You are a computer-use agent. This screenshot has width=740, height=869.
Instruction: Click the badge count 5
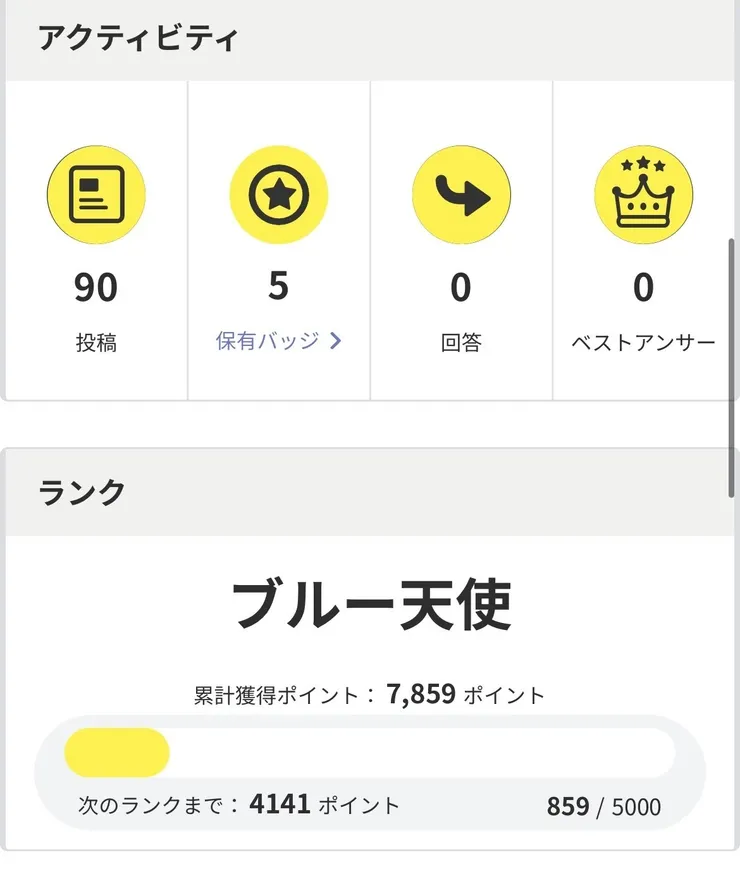279,286
